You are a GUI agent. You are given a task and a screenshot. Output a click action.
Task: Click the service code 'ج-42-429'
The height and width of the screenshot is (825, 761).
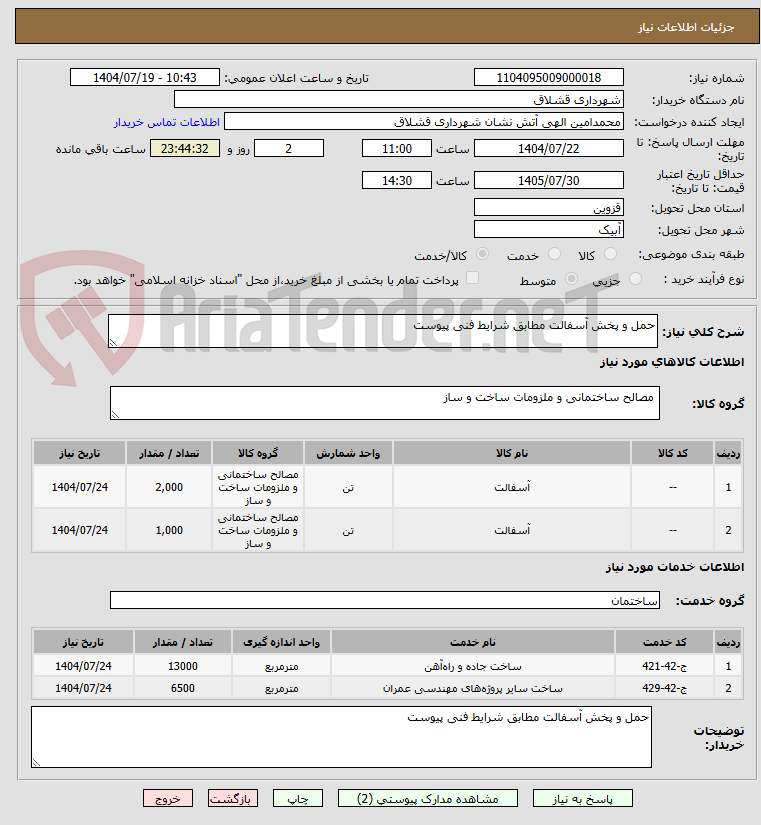tap(664, 688)
